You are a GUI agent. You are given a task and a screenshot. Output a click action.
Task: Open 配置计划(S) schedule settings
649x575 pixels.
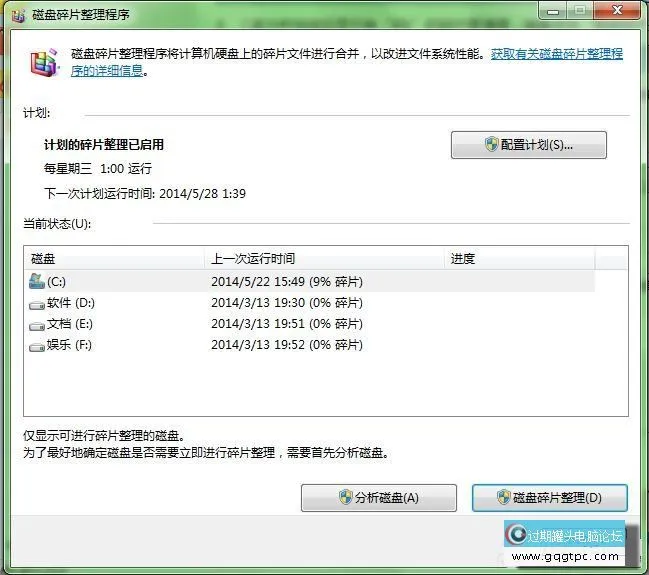coord(528,145)
